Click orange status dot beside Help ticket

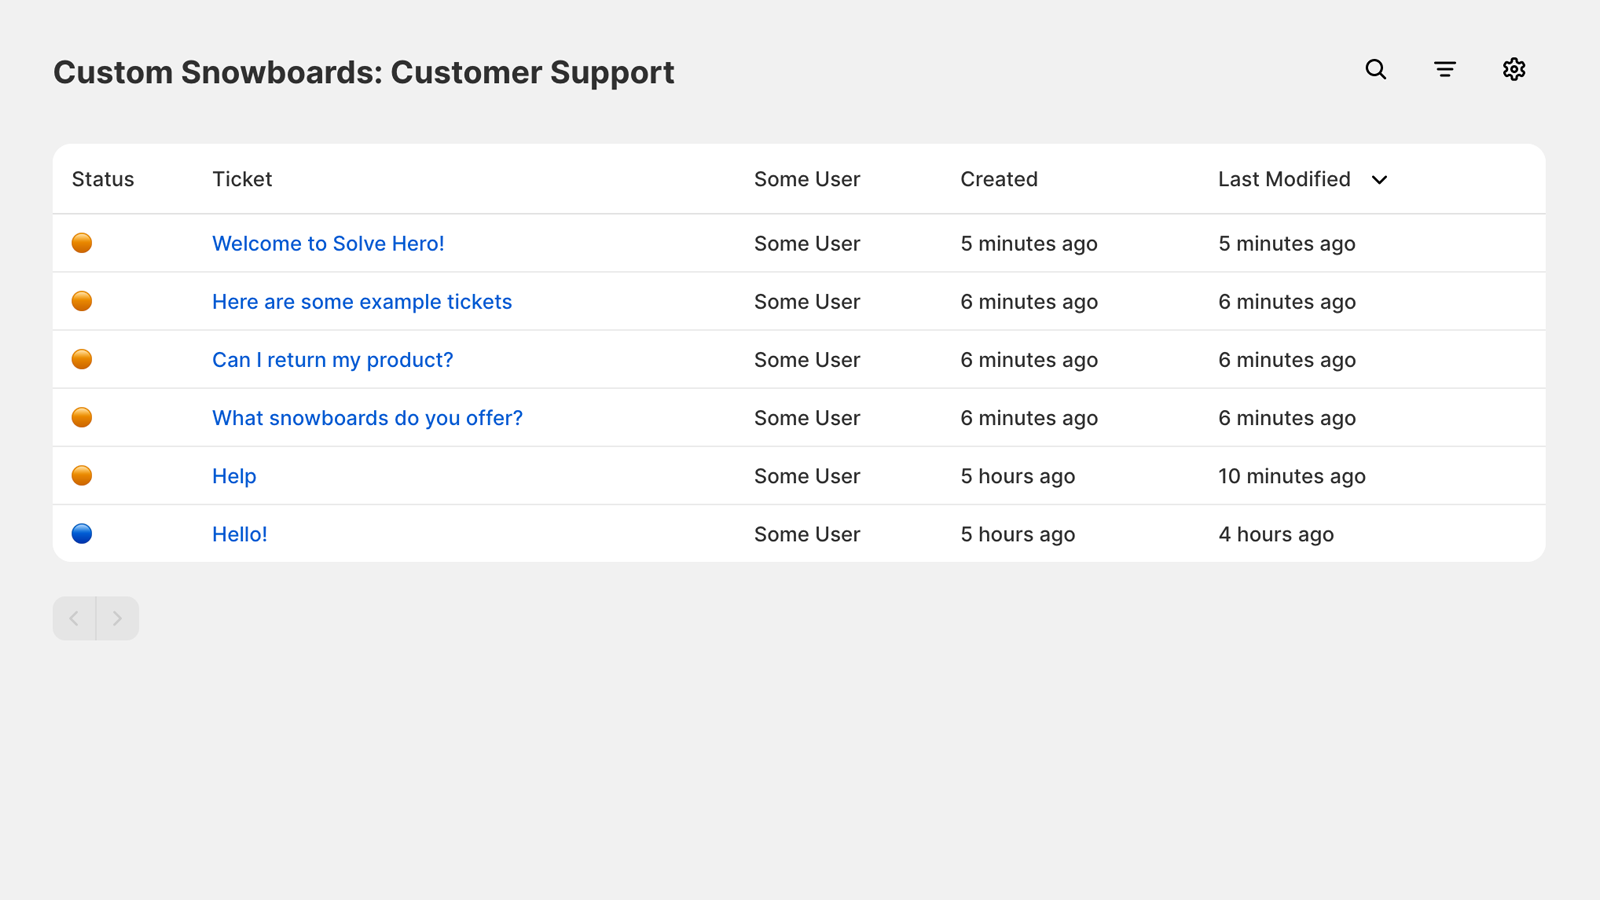(82, 476)
